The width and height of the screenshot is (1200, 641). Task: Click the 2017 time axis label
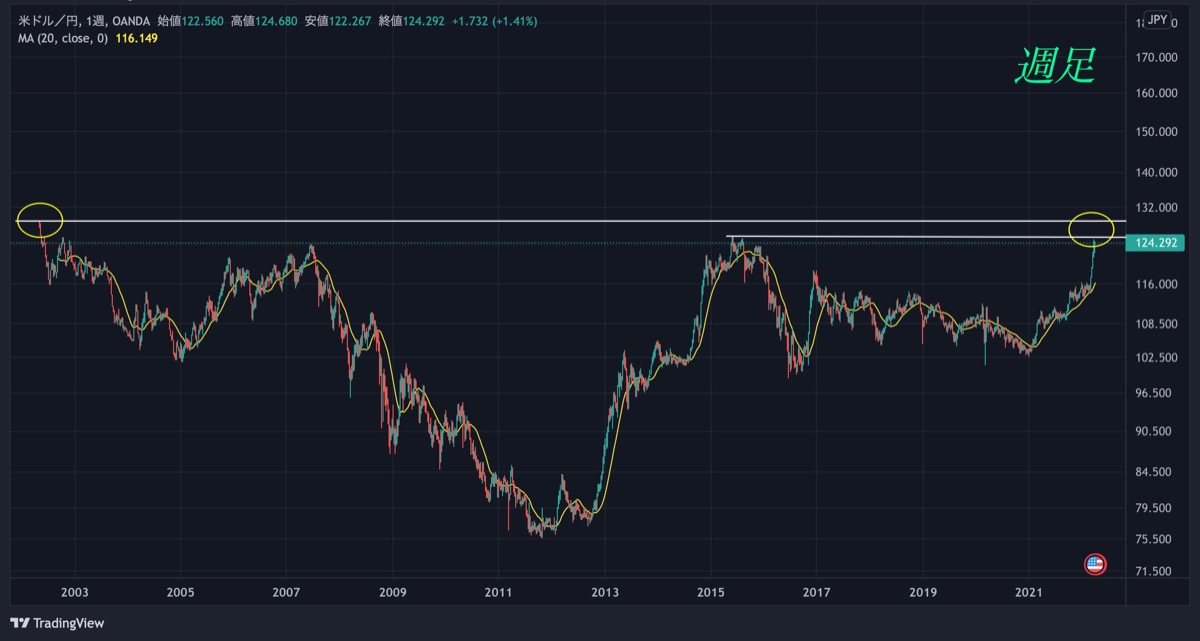[817, 592]
